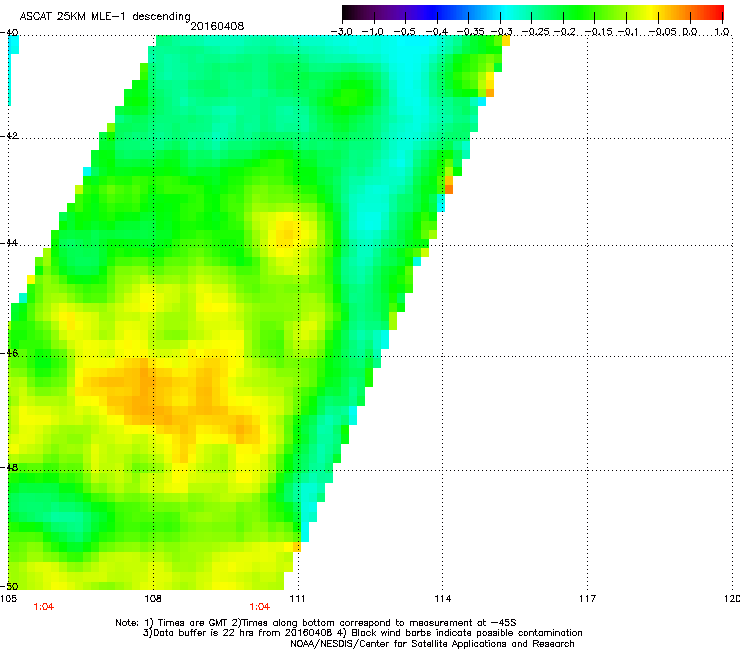Click the 0.0 colorbar label
The height and width of the screenshot is (650, 740).
click(690, 32)
